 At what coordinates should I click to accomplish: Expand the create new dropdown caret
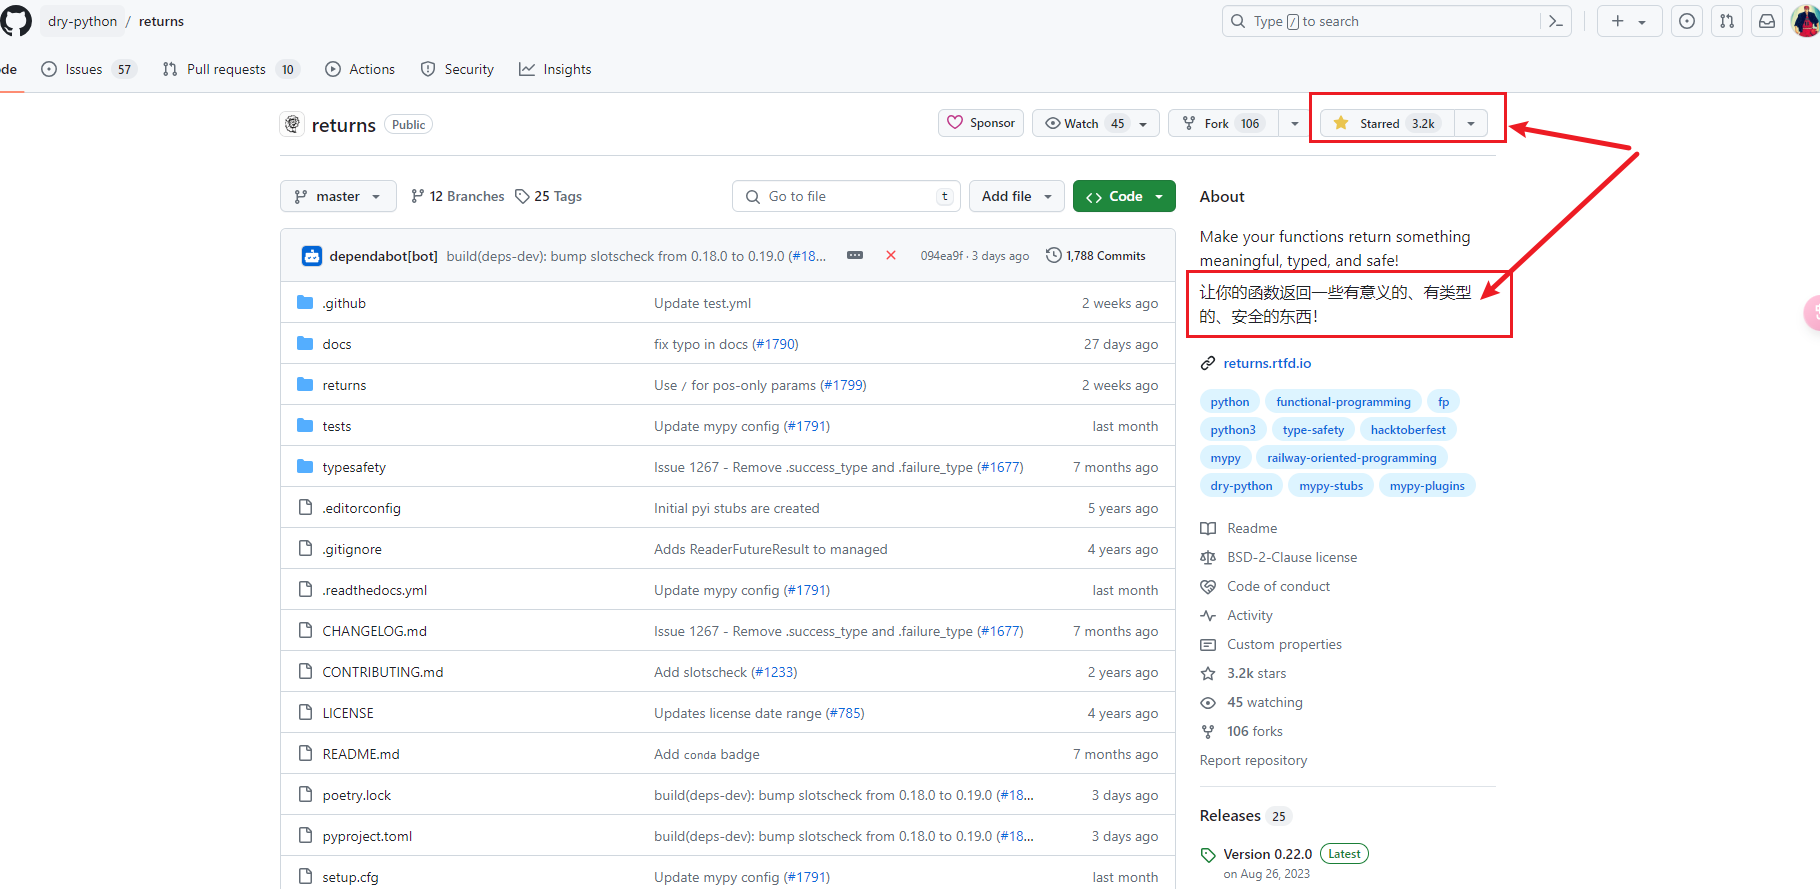point(1642,21)
